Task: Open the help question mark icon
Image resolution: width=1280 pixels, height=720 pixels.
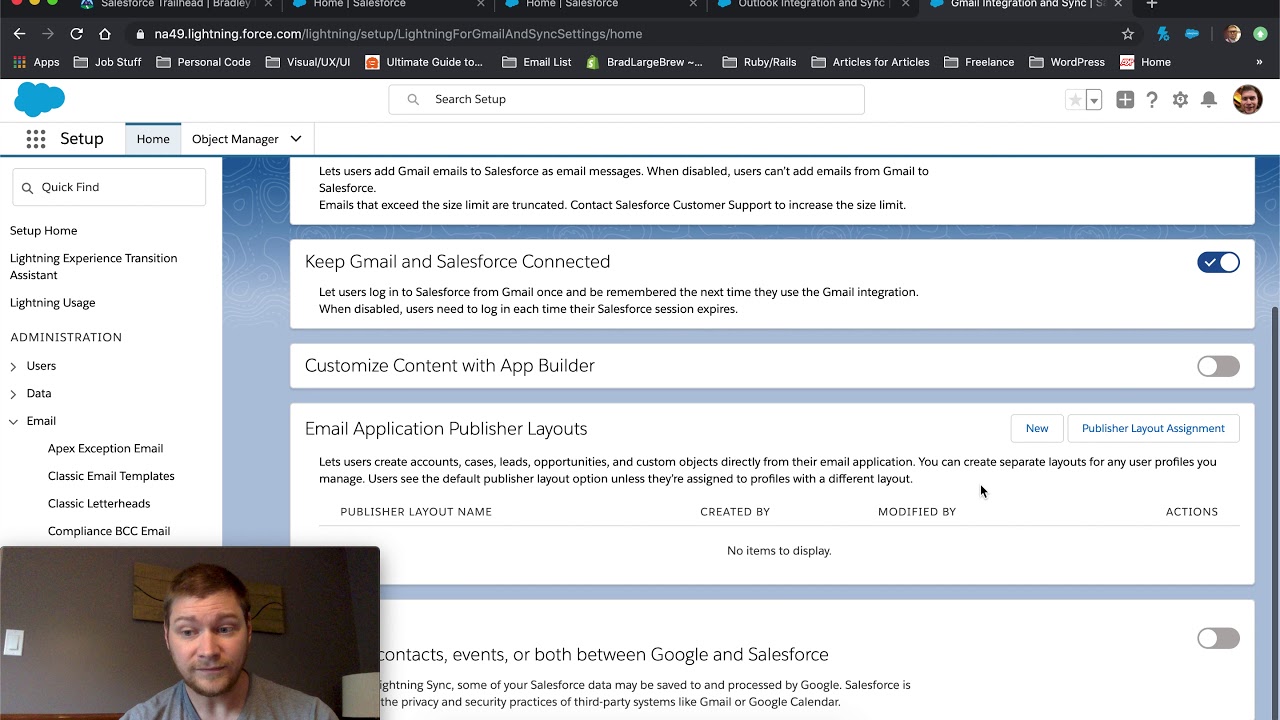Action: 1152,100
